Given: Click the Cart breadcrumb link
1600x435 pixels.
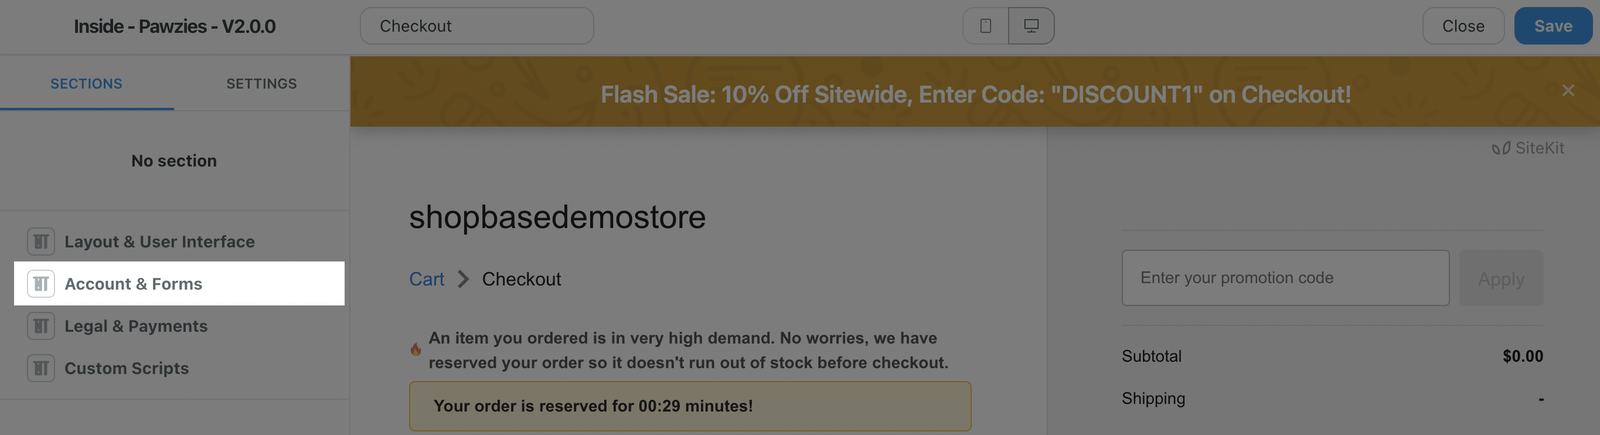Looking at the screenshot, I should click(x=426, y=279).
